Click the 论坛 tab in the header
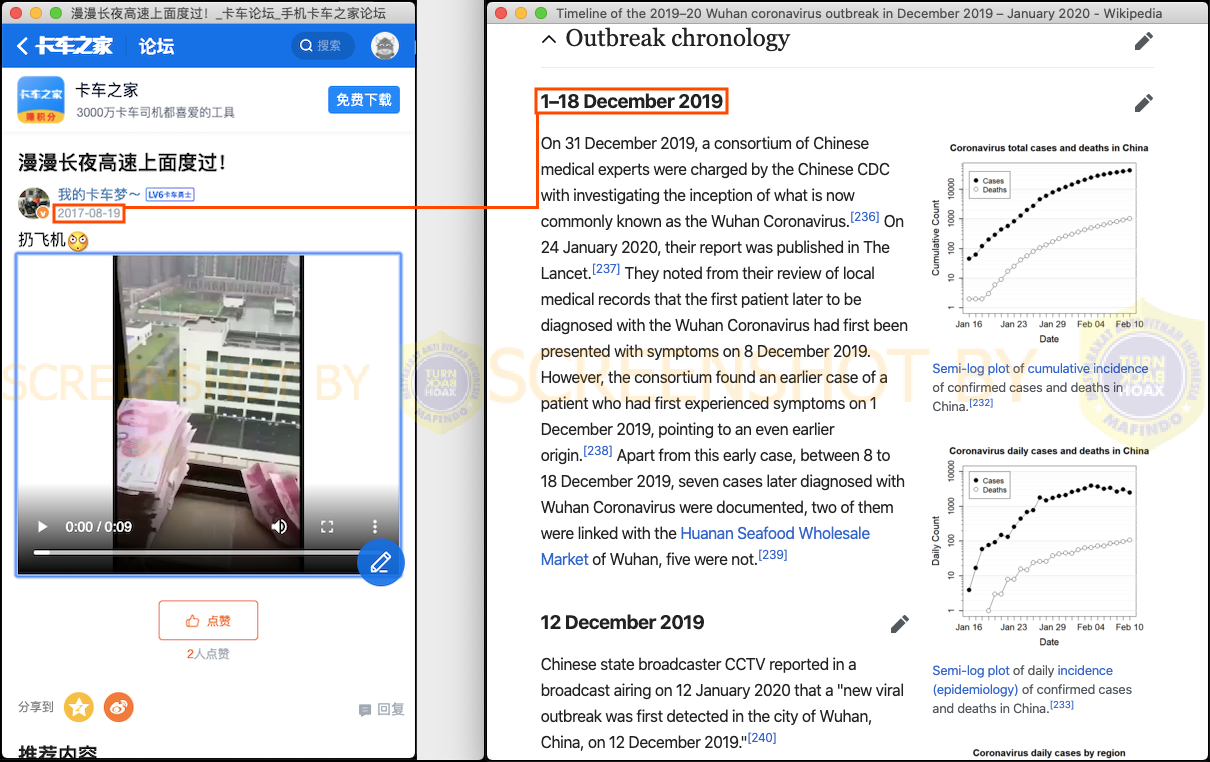The height and width of the screenshot is (762, 1210). click(x=156, y=46)
